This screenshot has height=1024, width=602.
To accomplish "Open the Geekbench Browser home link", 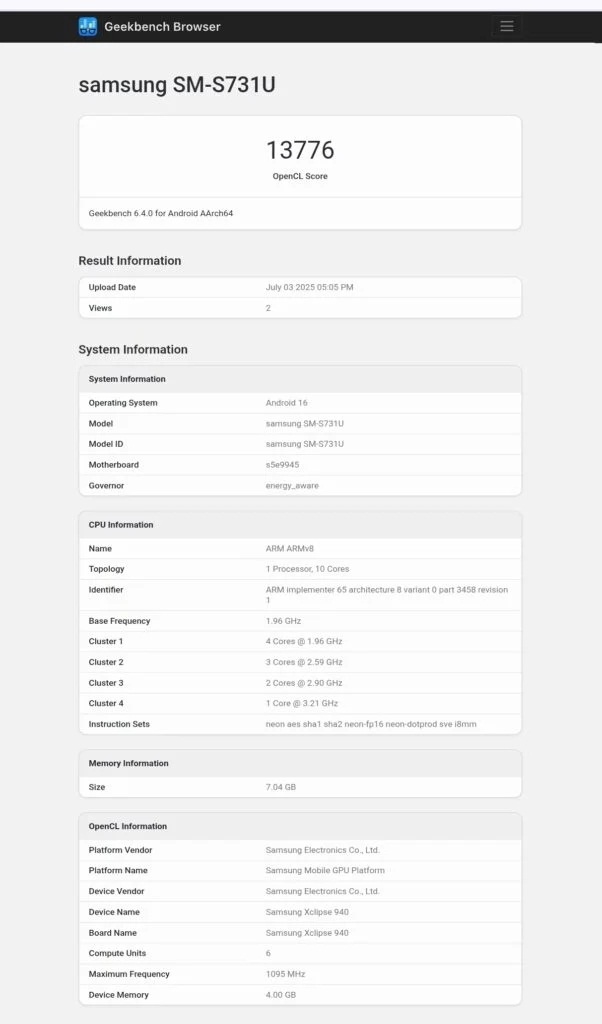I will [x=162, y=27].
